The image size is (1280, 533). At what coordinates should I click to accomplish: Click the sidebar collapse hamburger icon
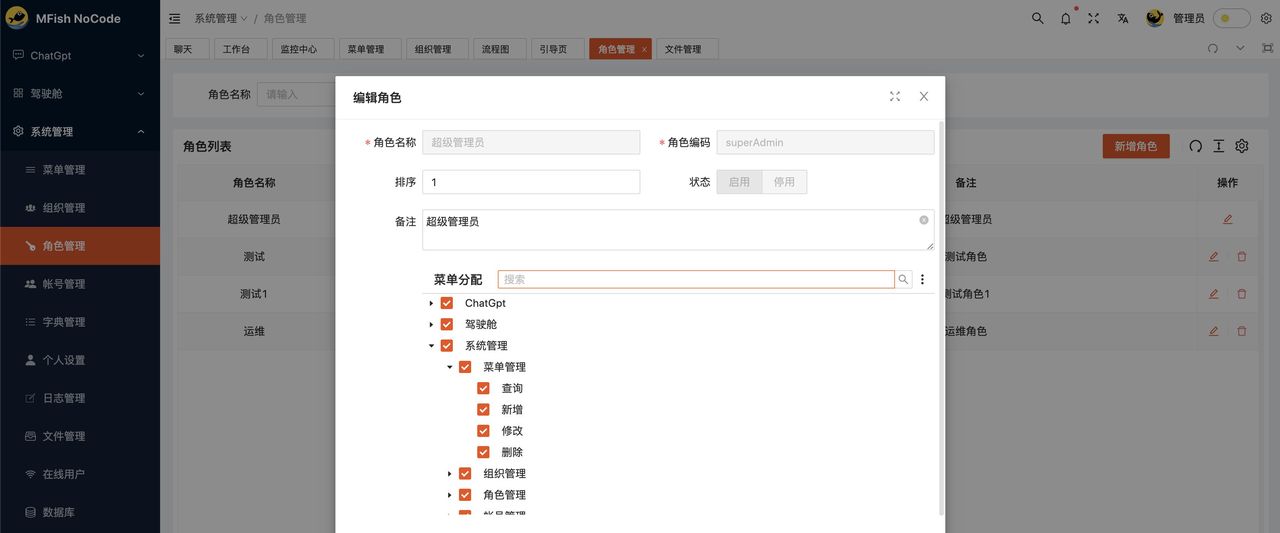175,18
